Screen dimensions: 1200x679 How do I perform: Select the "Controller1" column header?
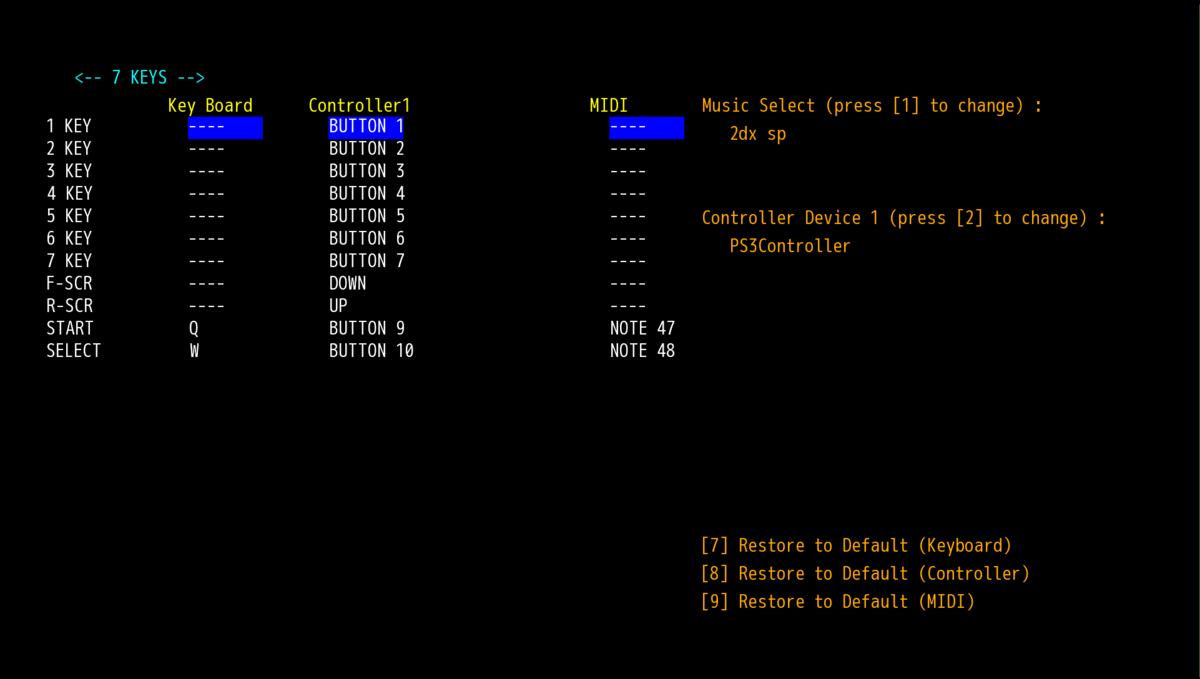(x=359, y=106)
